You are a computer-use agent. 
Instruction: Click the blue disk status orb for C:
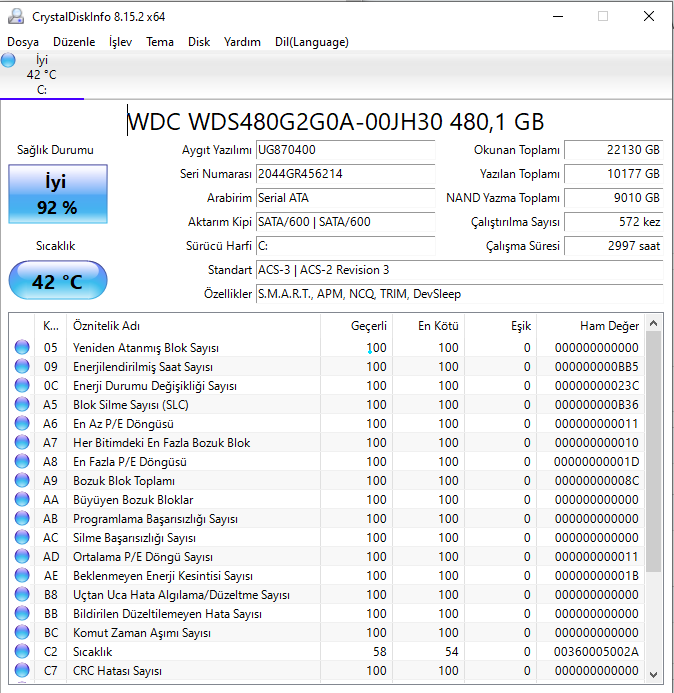[x=8, y=60]
